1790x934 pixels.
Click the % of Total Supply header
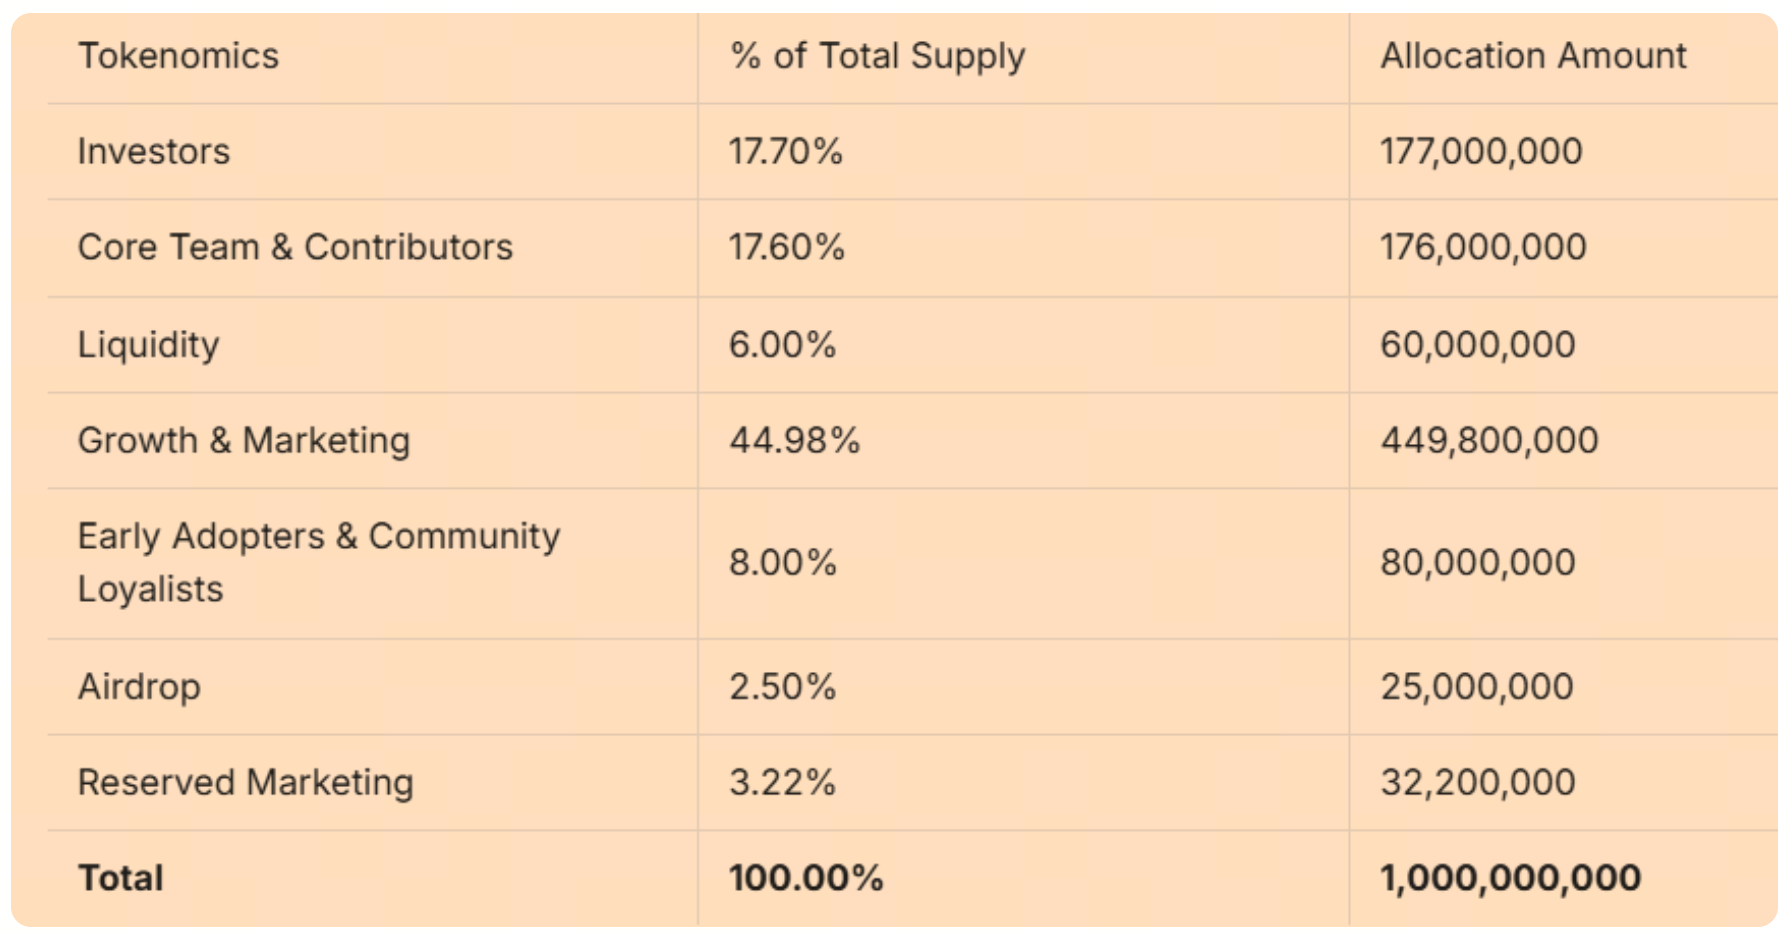coord(877,56)
